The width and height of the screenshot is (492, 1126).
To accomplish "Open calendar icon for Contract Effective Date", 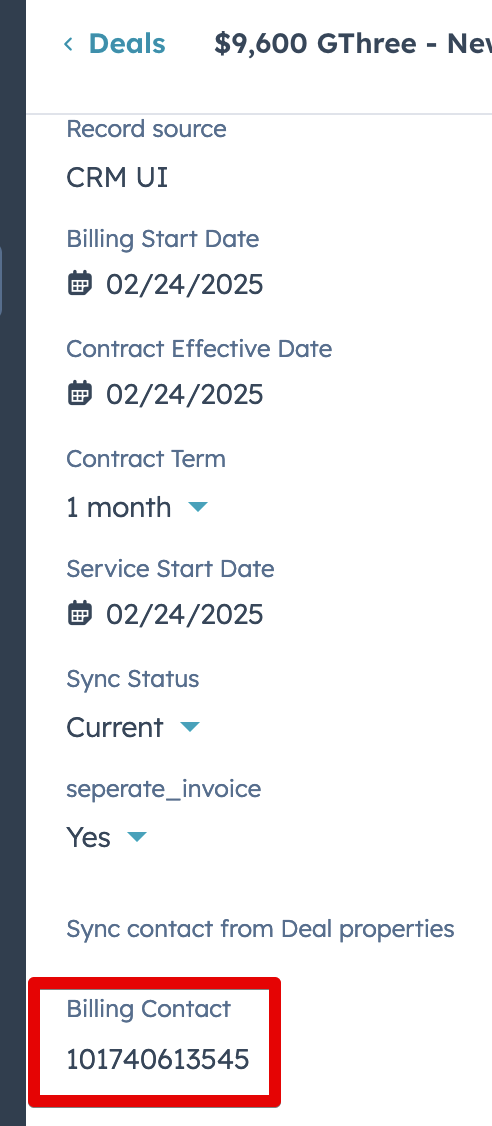I will click(80, 394).
